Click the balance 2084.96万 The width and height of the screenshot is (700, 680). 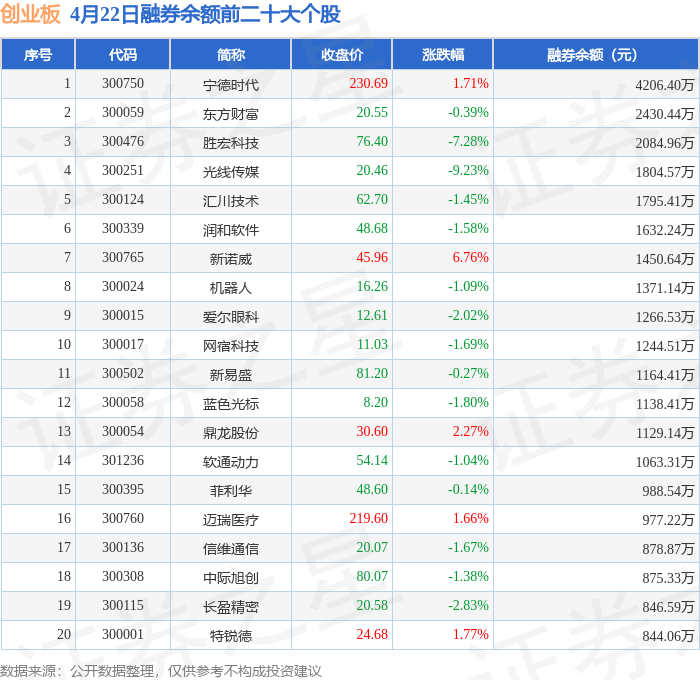(x=665, y=143)
